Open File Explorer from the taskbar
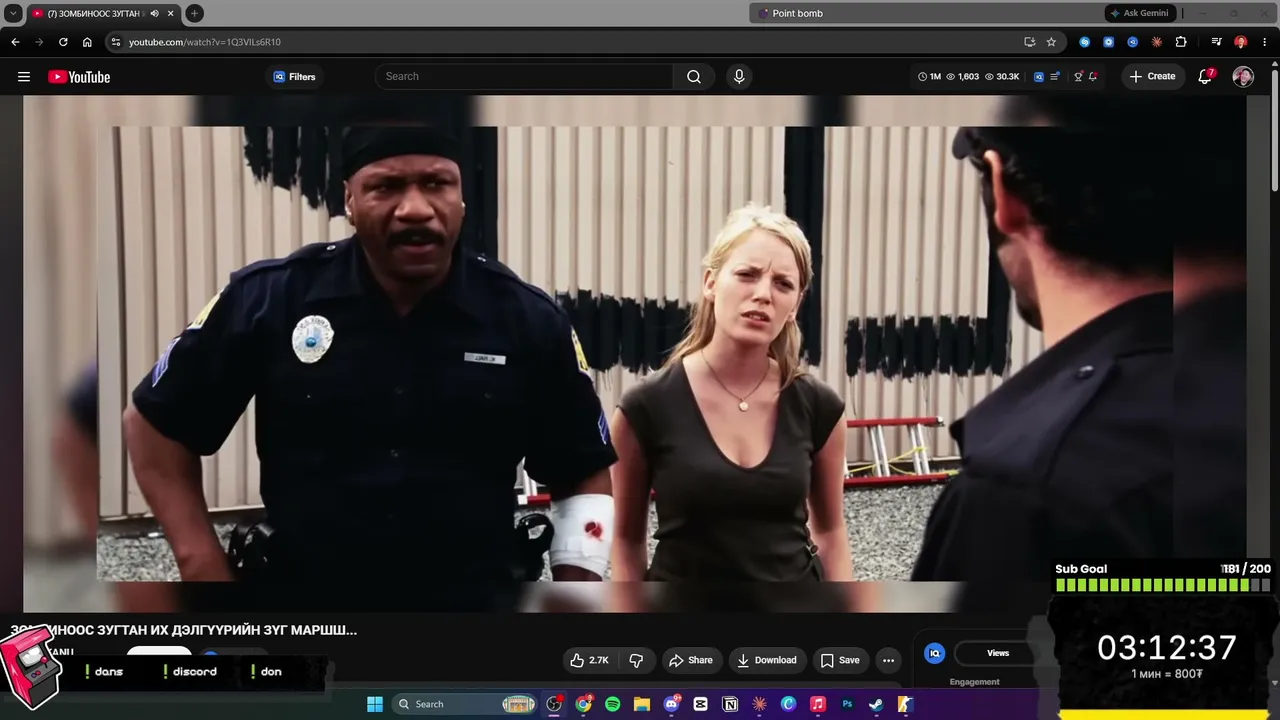The height and width of the screenshot is (720, 1280). click(x=642, y=704)
